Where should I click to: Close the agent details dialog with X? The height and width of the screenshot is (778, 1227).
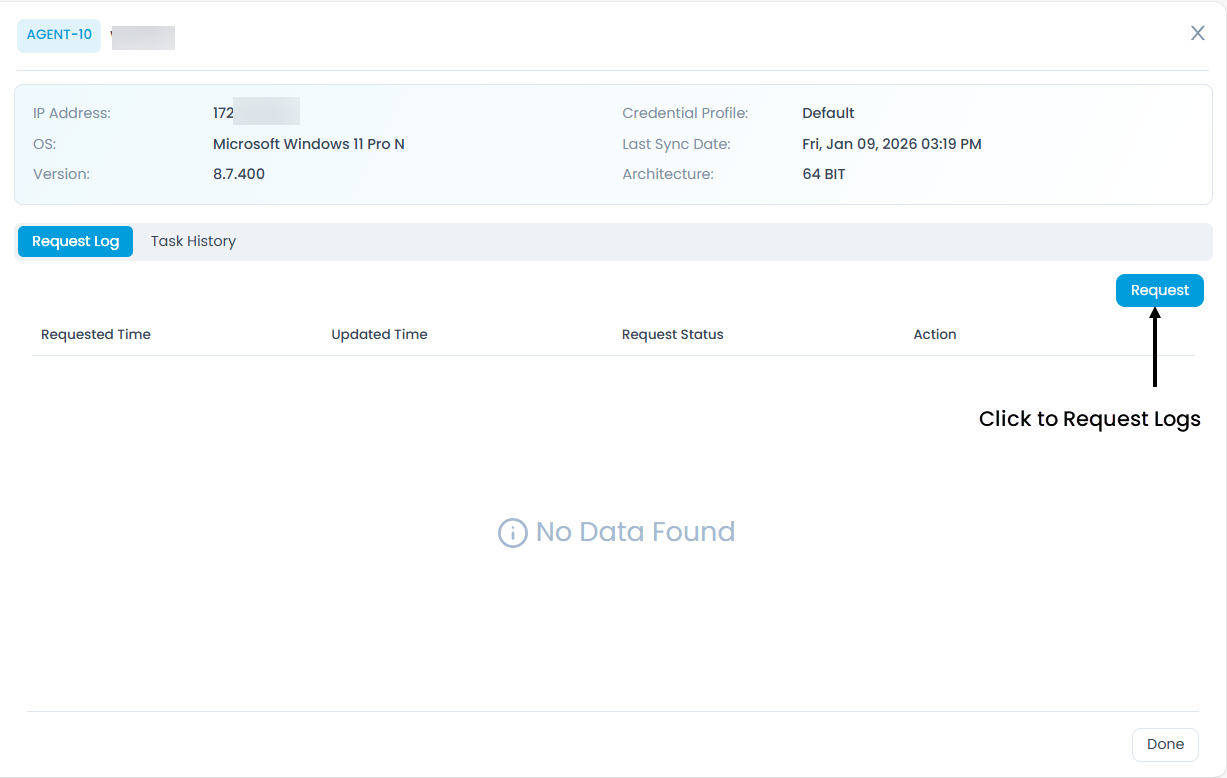(1197, 33)
